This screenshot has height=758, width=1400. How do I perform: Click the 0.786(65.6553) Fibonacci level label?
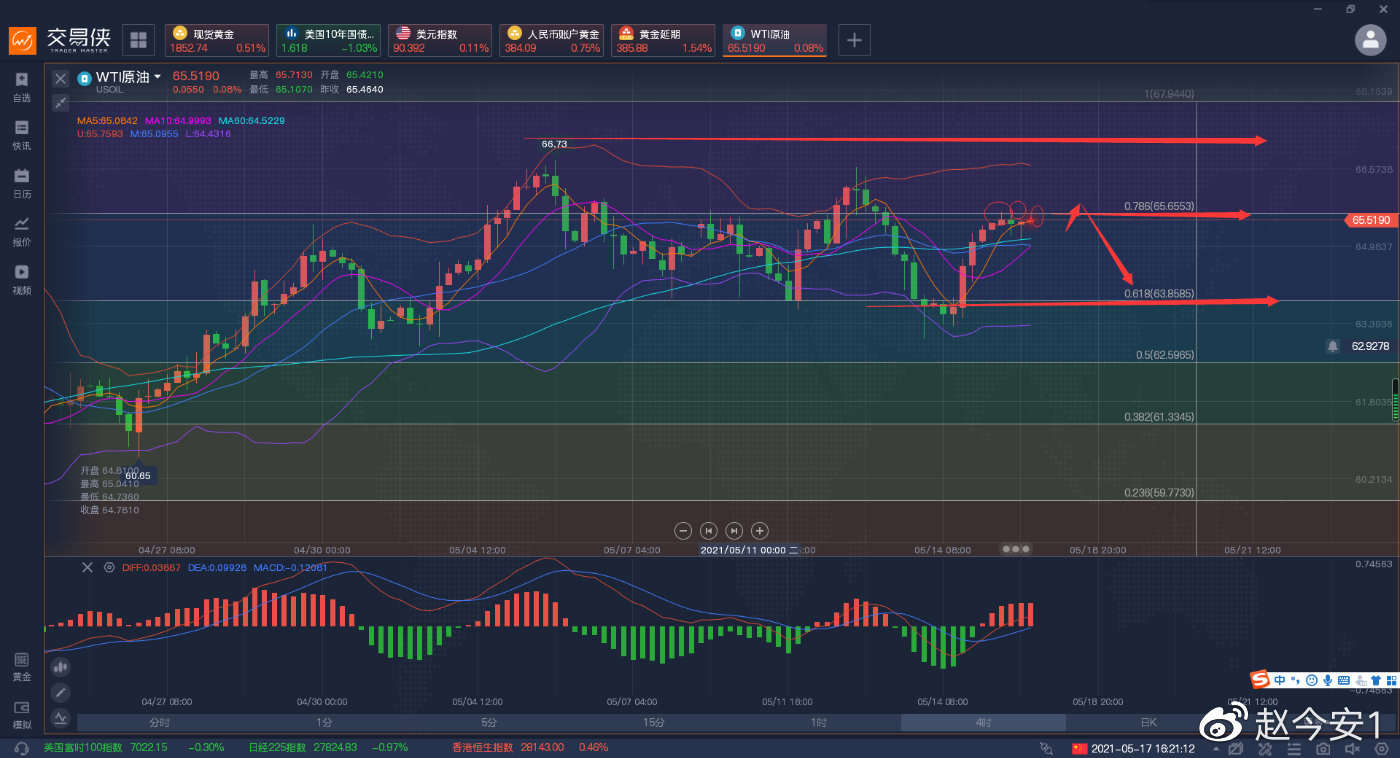point(1159,206)
